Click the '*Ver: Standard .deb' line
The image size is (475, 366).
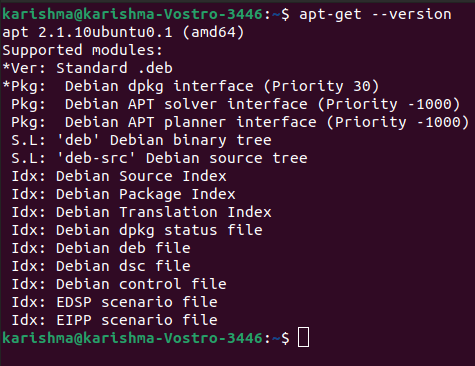coord(88,68)
